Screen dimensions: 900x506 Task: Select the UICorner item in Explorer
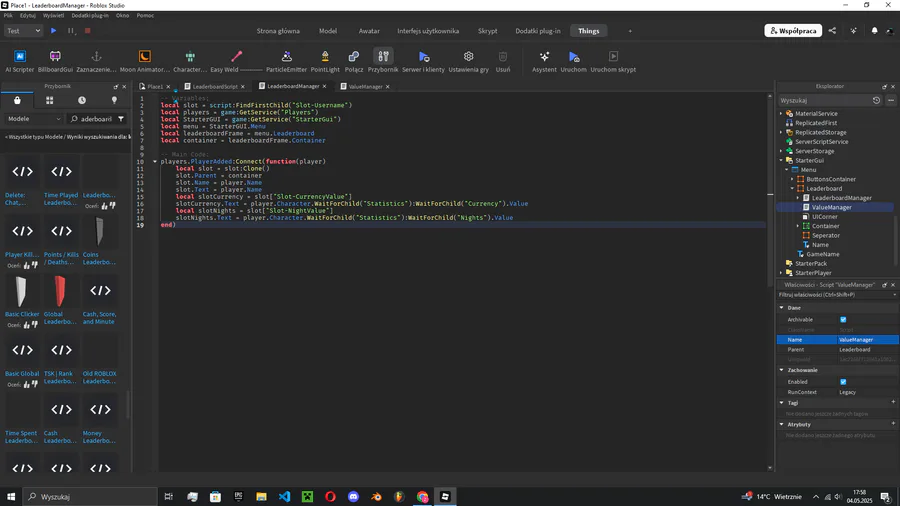coord(824,217)
